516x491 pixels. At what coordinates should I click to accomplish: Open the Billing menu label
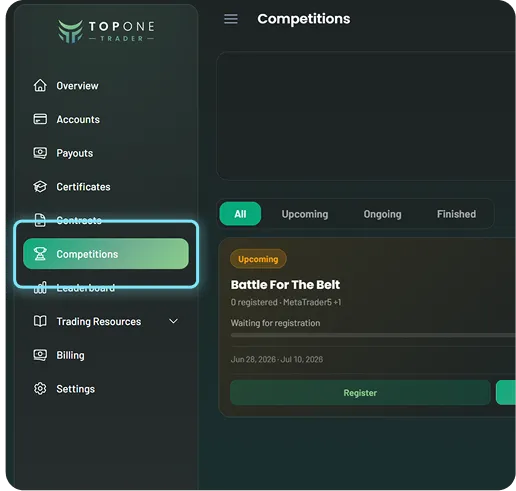(x=70, y=355)
